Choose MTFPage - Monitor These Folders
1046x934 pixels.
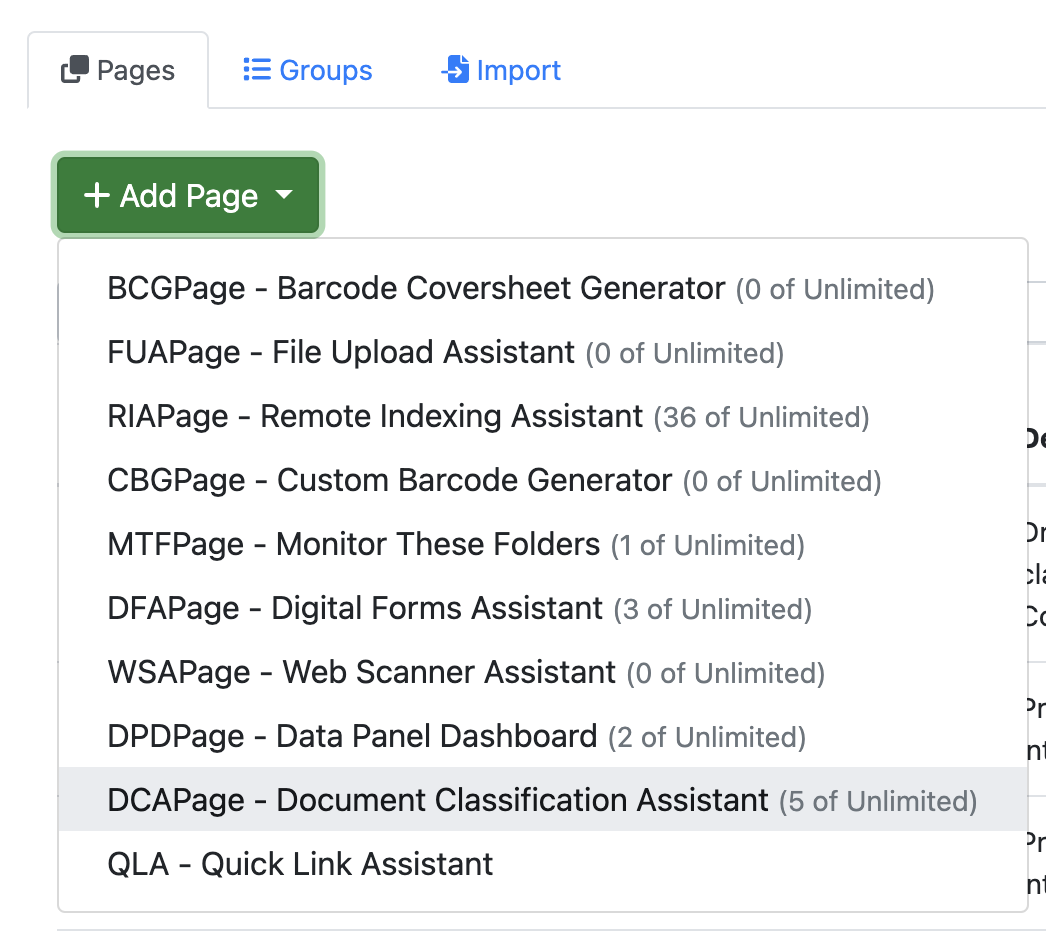click(353, 545)
